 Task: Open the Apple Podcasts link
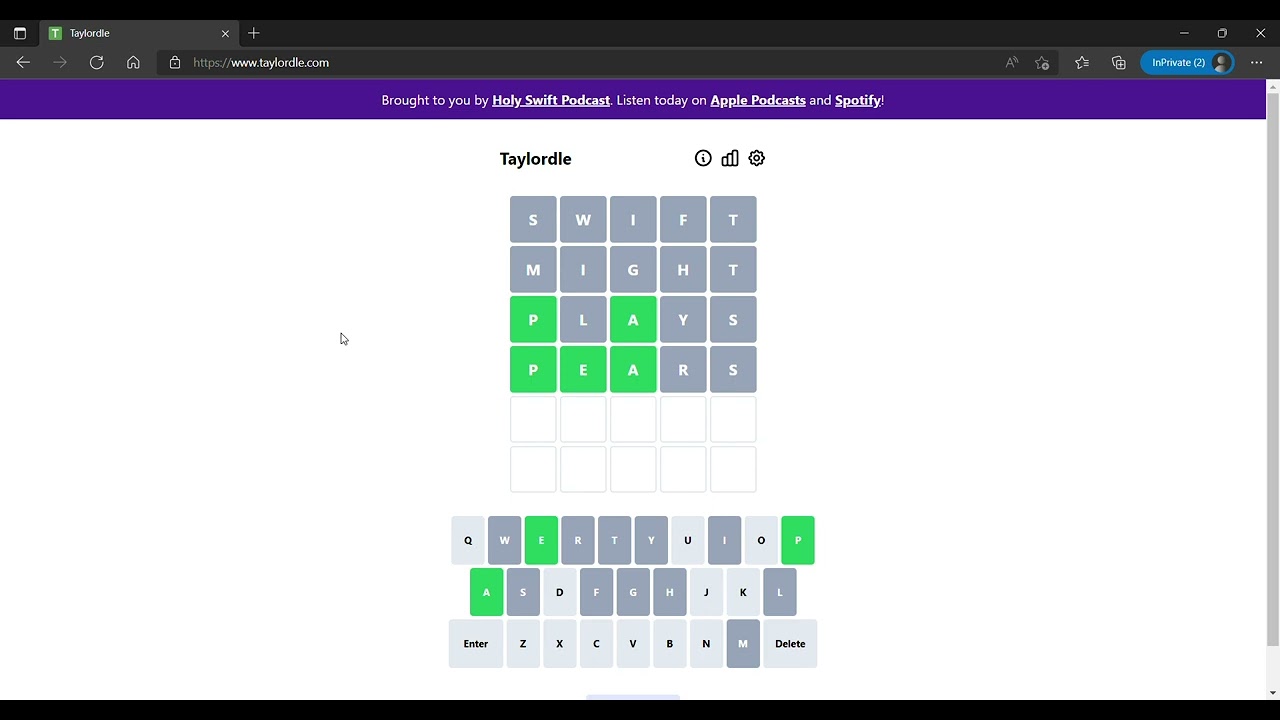pyautogui.click(x=758, y=100)
